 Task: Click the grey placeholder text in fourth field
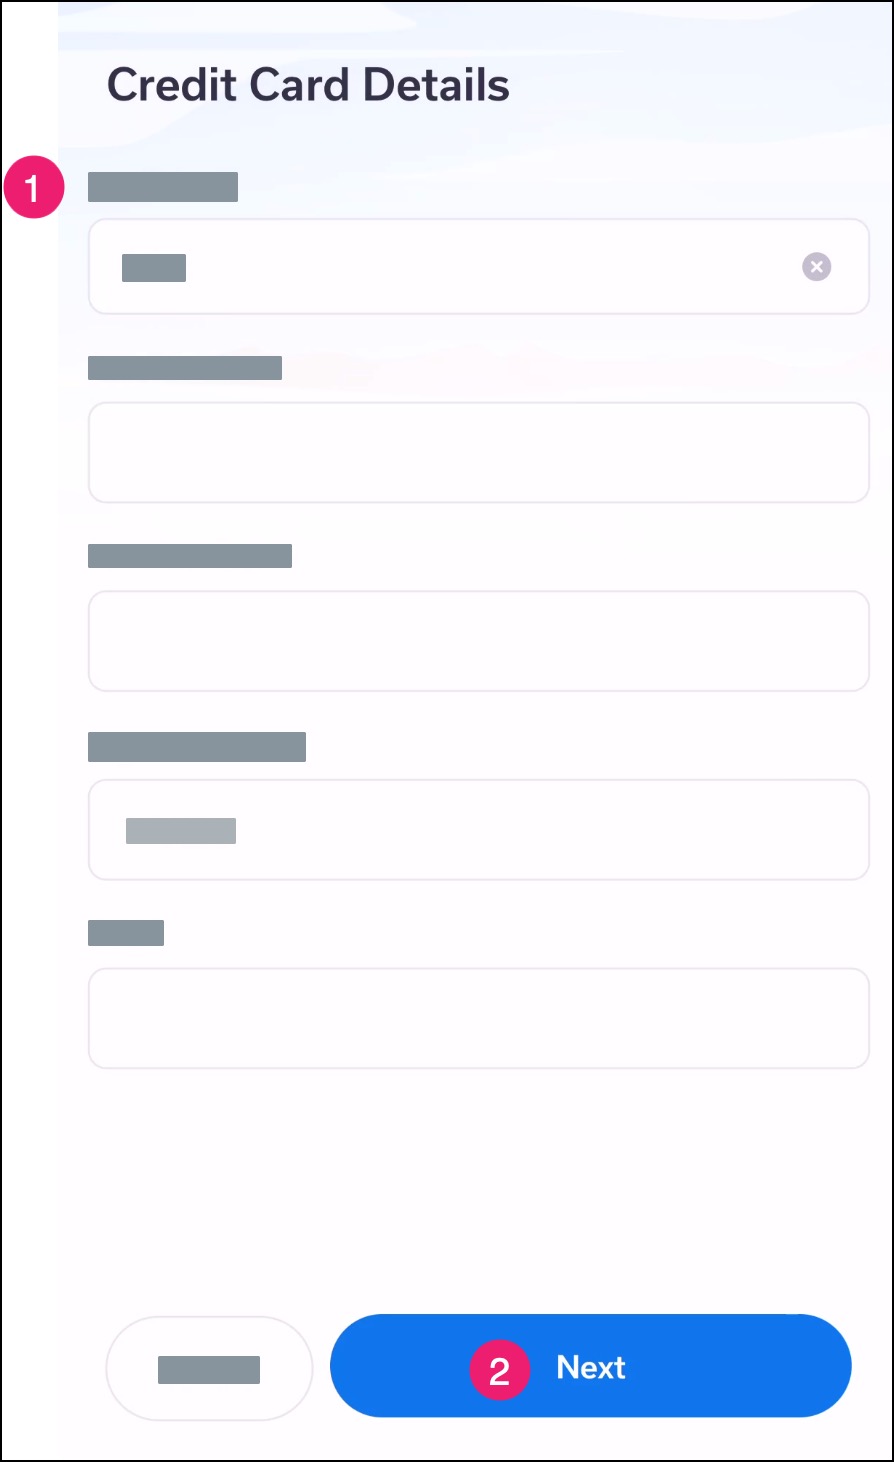tap(181, 831)
